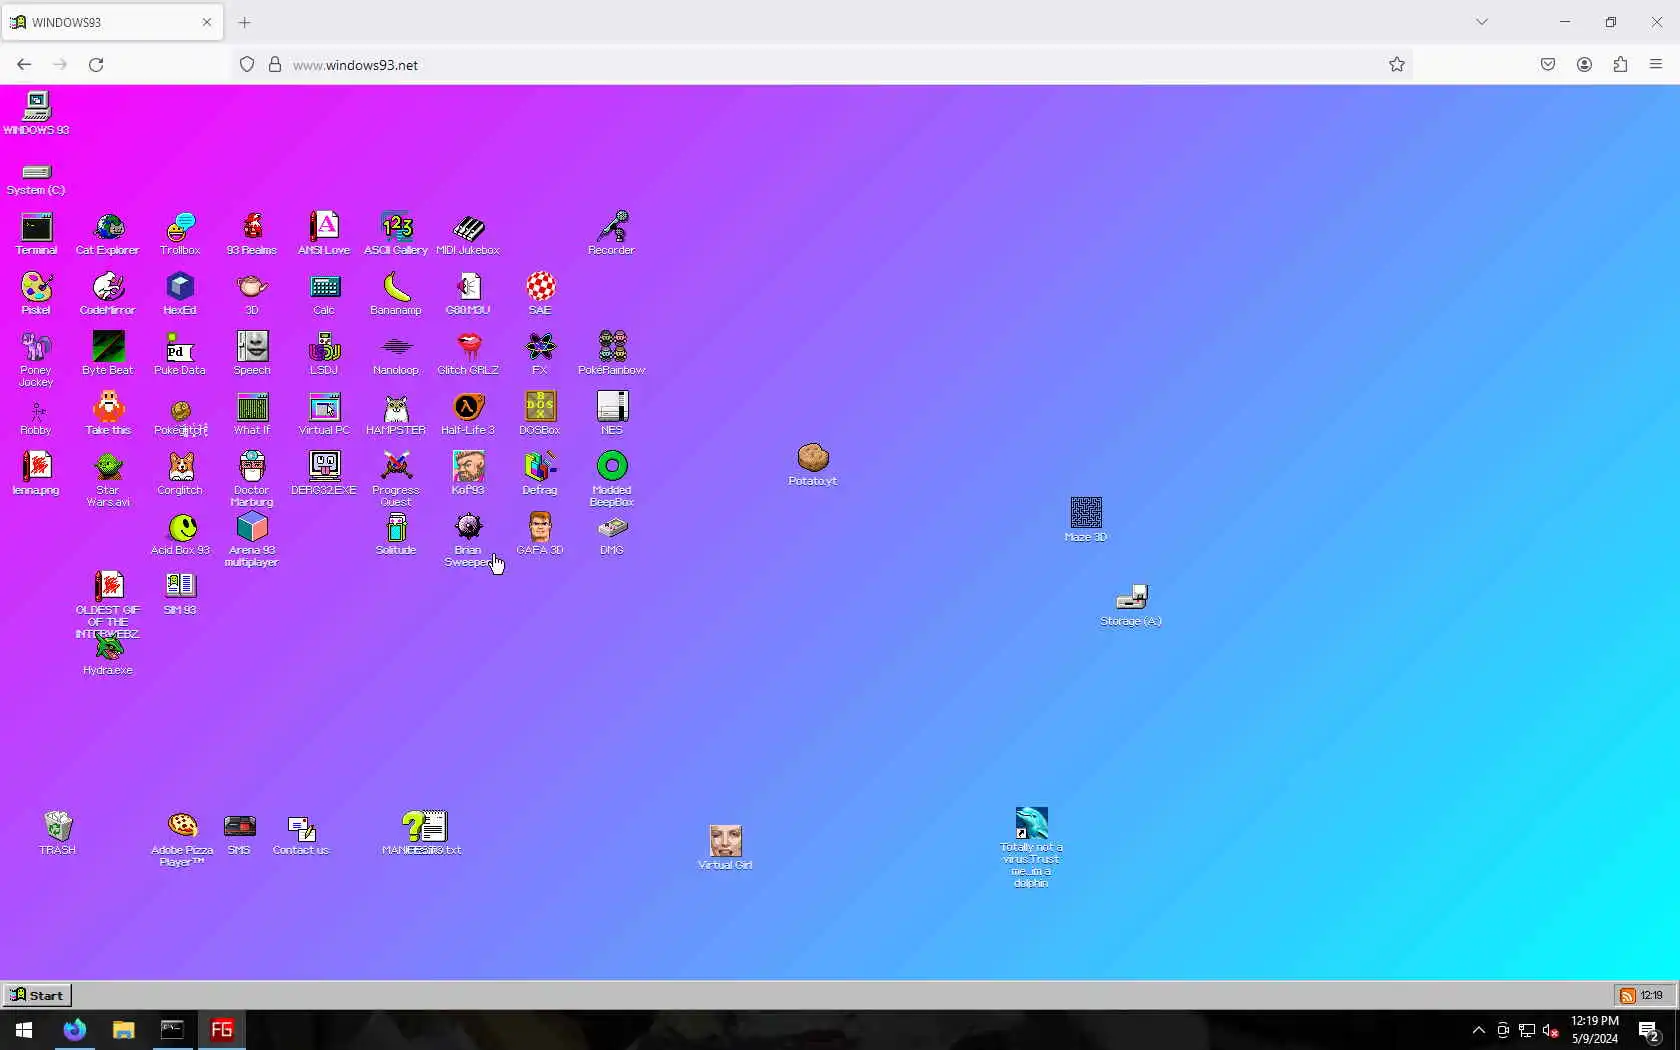
Task: Launch ANSI Love from the desktop
Action: (324, 234)
